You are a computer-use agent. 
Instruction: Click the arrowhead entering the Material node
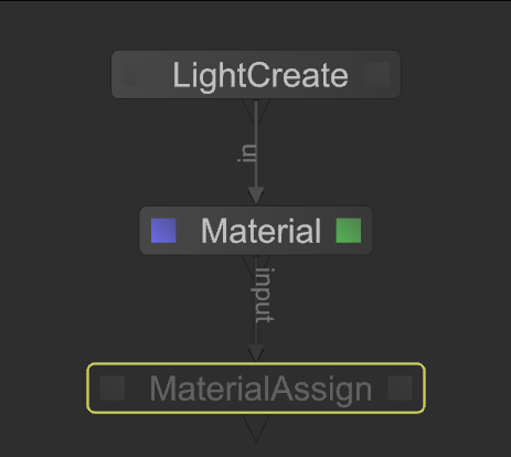pyautogui.click(x=256, y=196)
